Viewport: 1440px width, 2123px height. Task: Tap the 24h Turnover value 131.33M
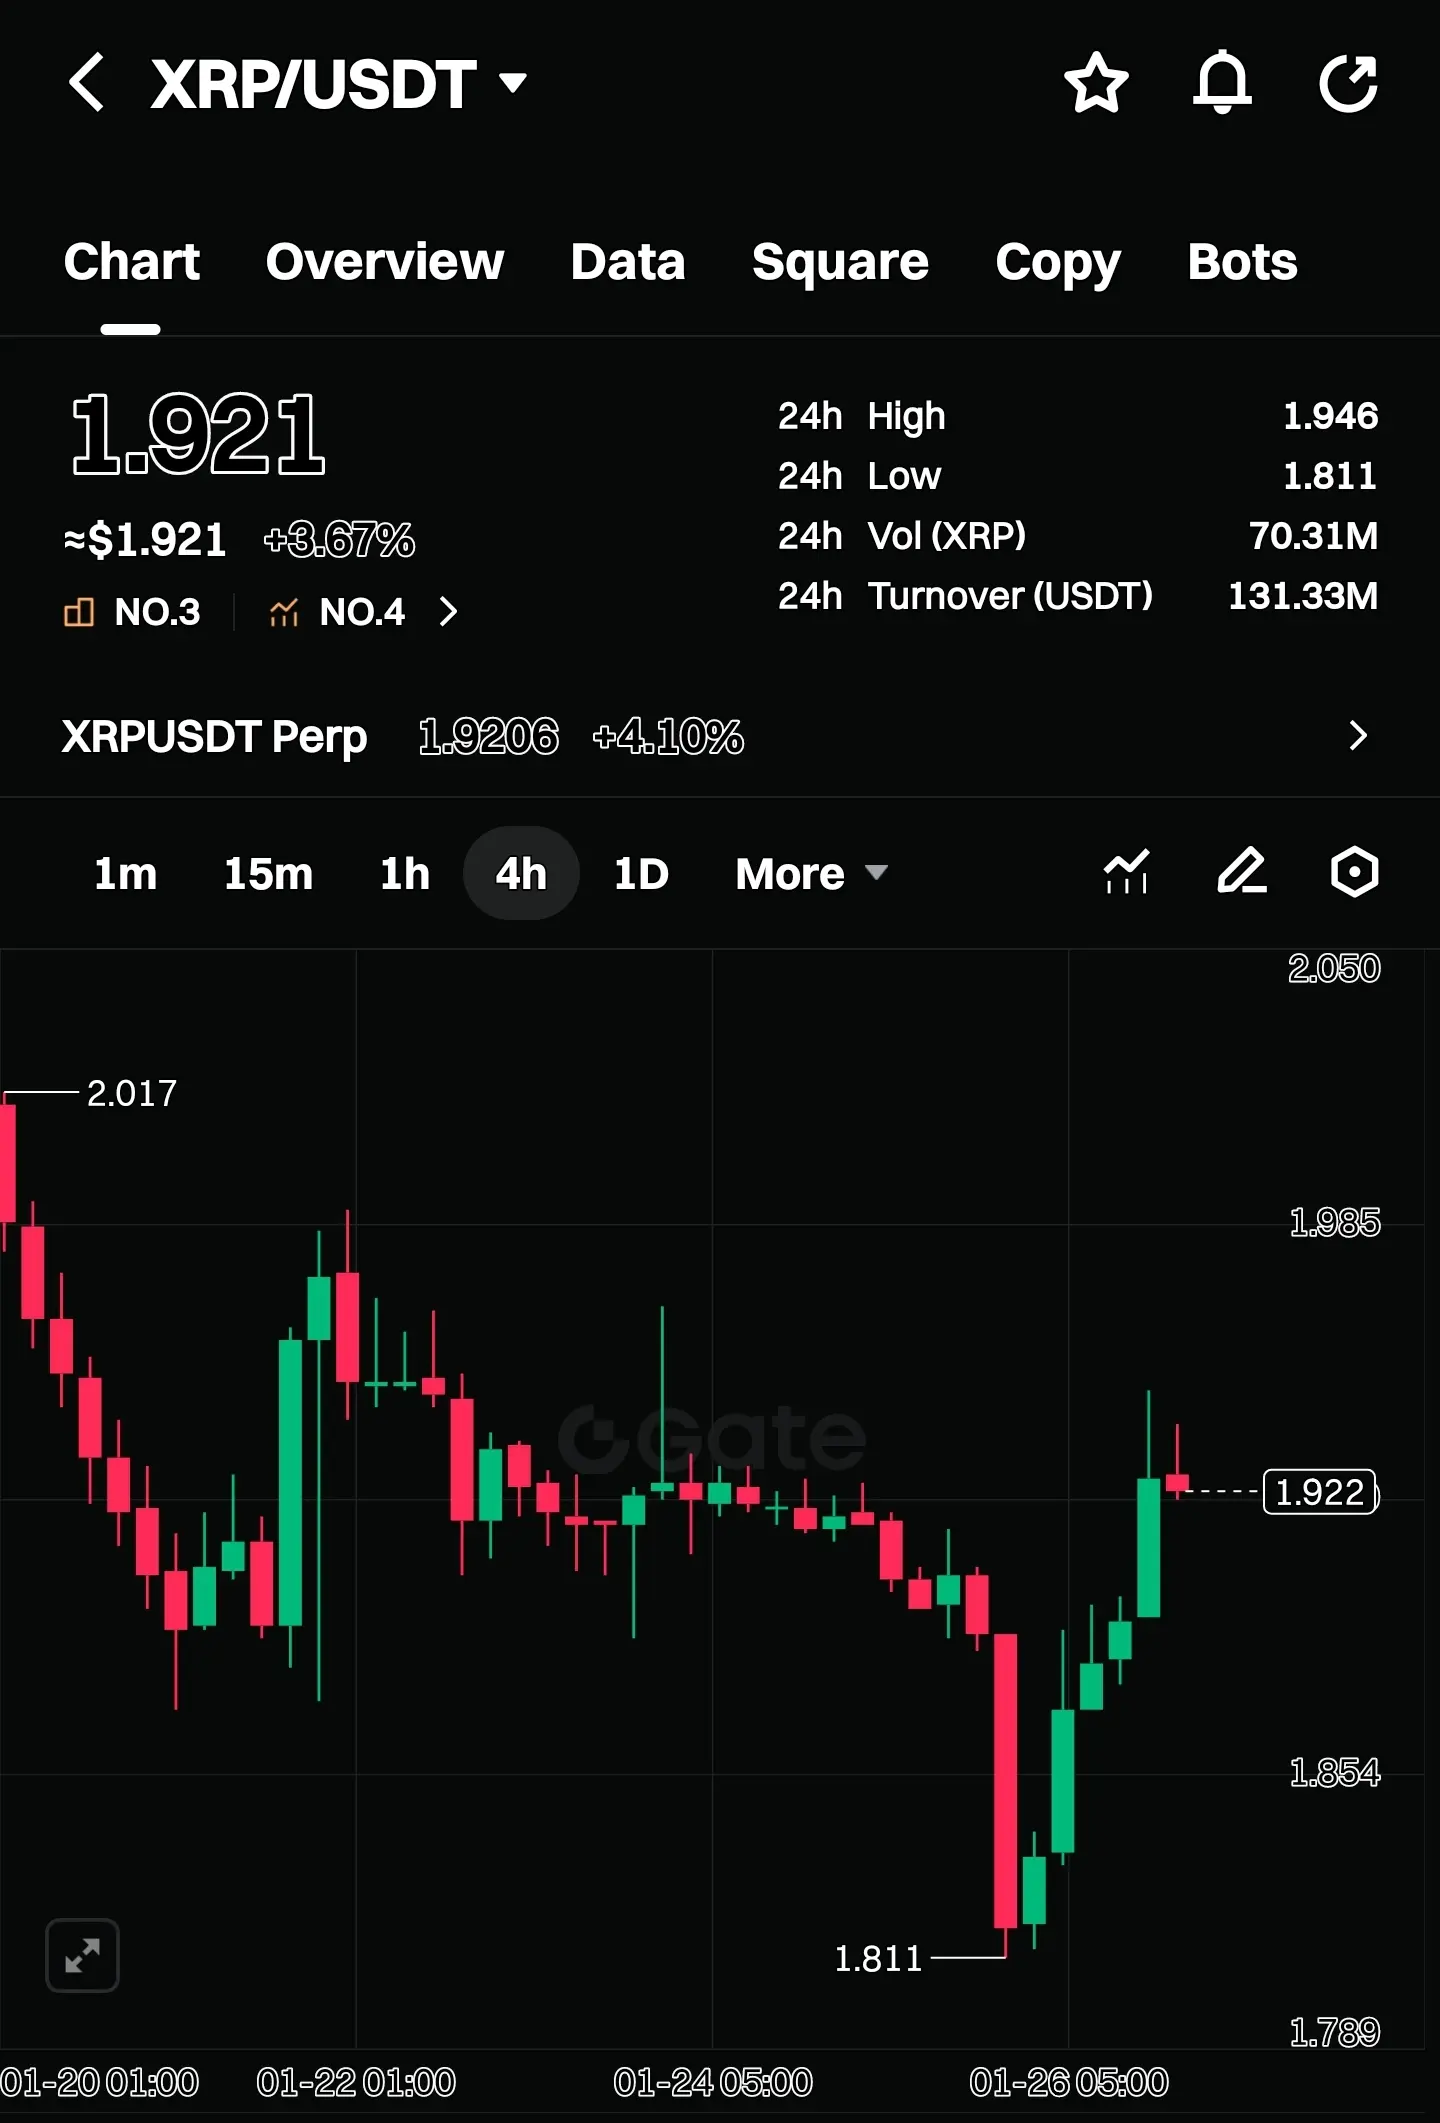click(x=1303, y=596)
